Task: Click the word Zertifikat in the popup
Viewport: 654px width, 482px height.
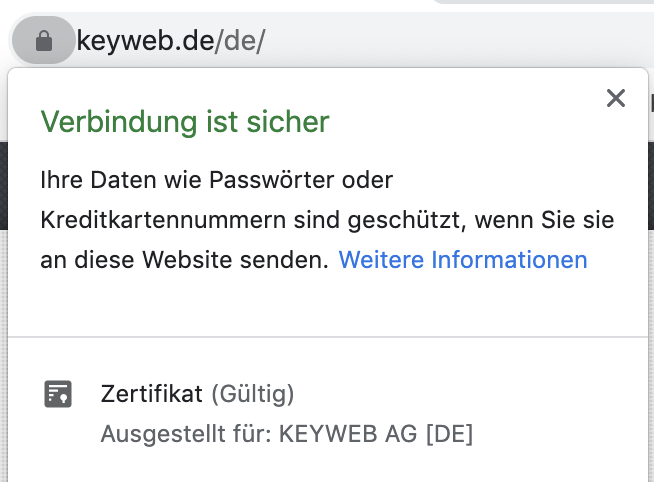Action: [x=151, y=394]
